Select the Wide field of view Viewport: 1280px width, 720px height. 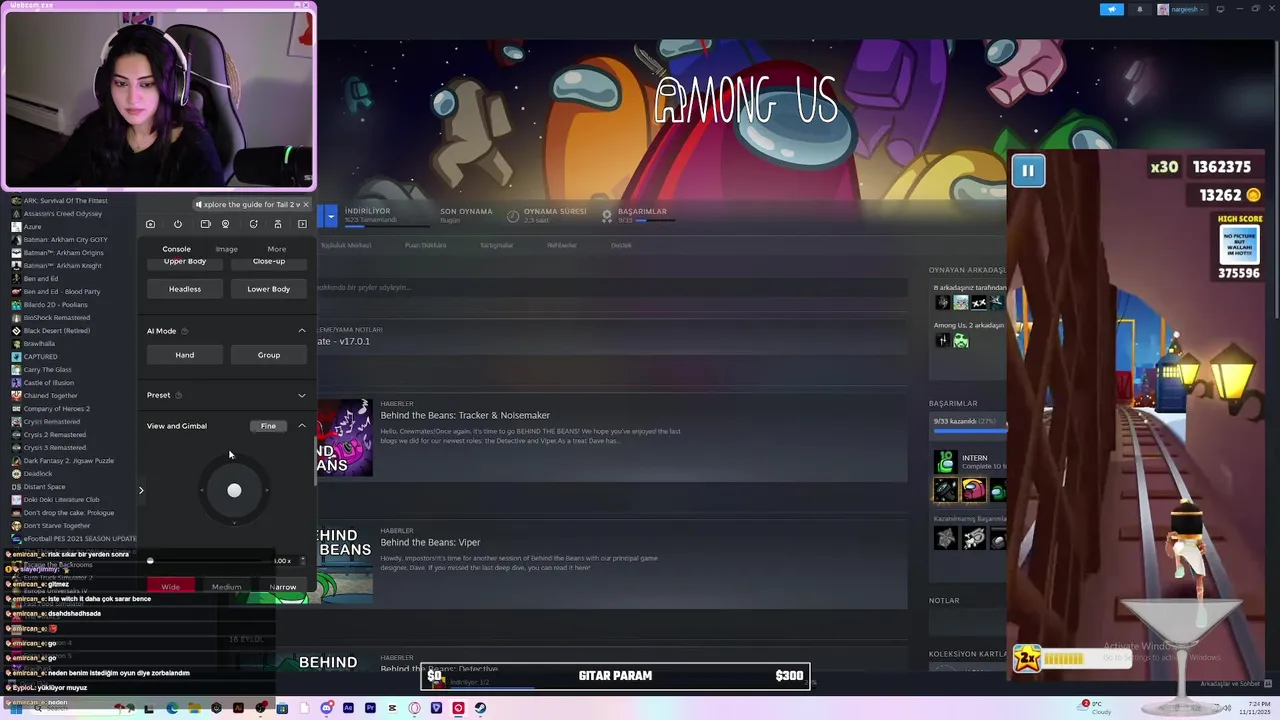point(171,587)
